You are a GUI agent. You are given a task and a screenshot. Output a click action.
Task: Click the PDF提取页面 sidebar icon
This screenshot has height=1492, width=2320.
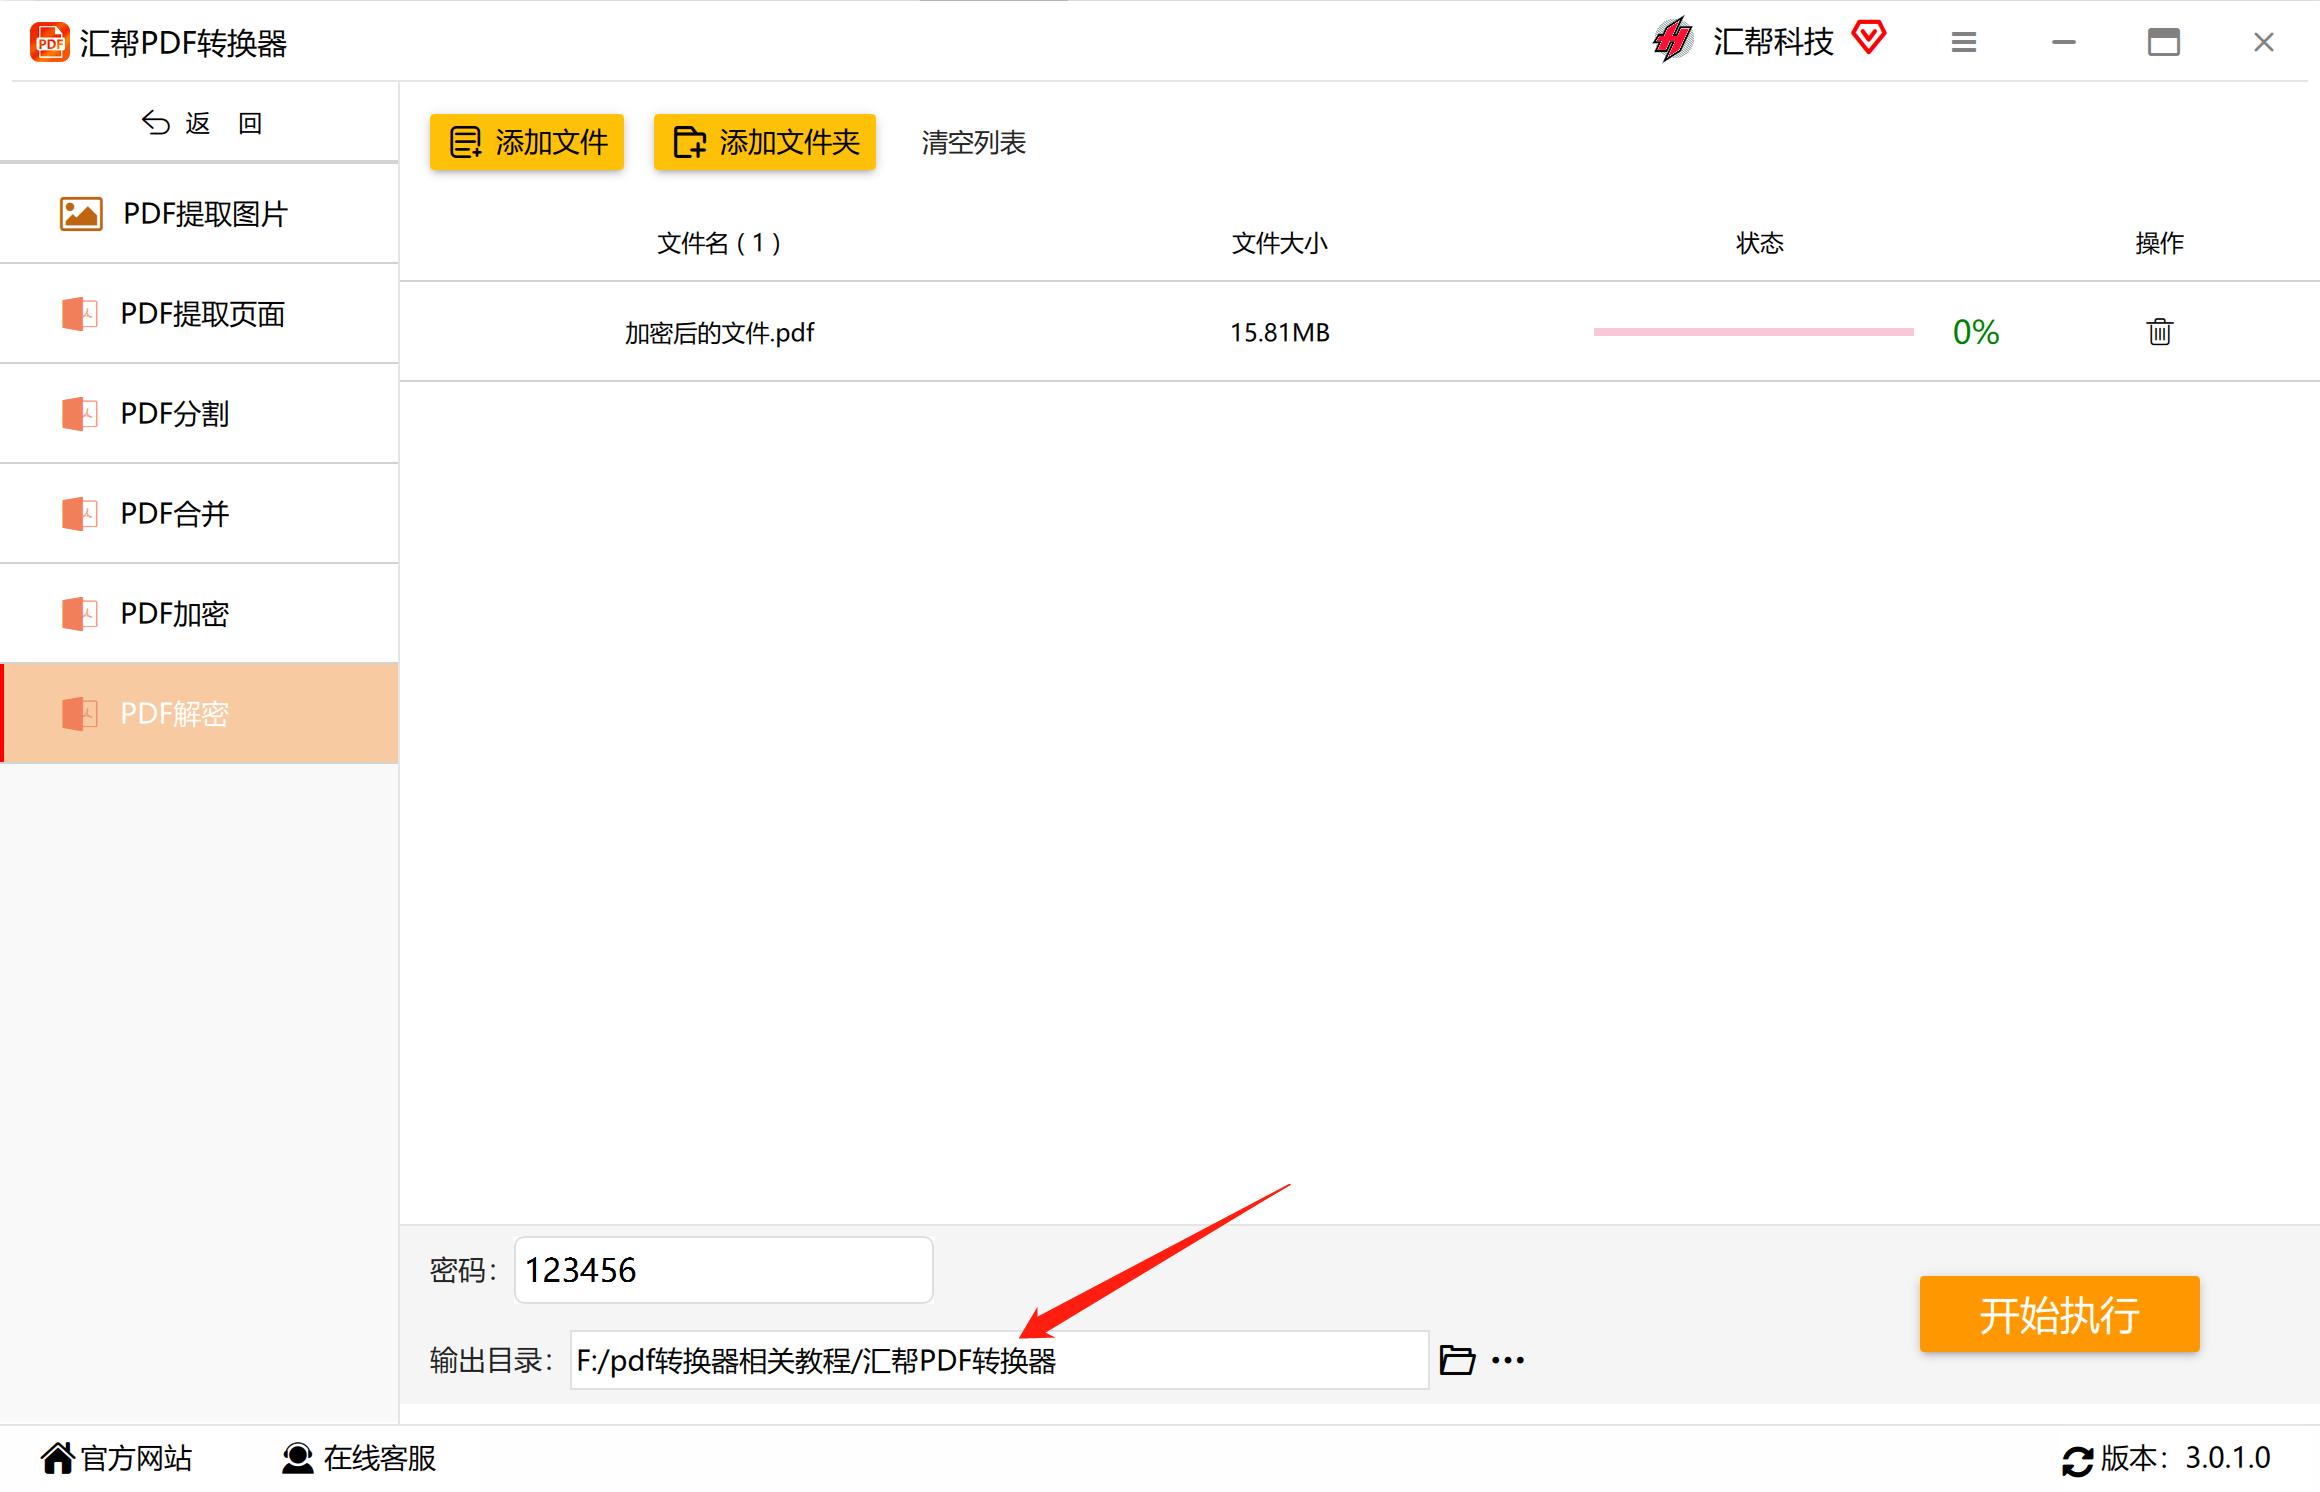[79, 314]
